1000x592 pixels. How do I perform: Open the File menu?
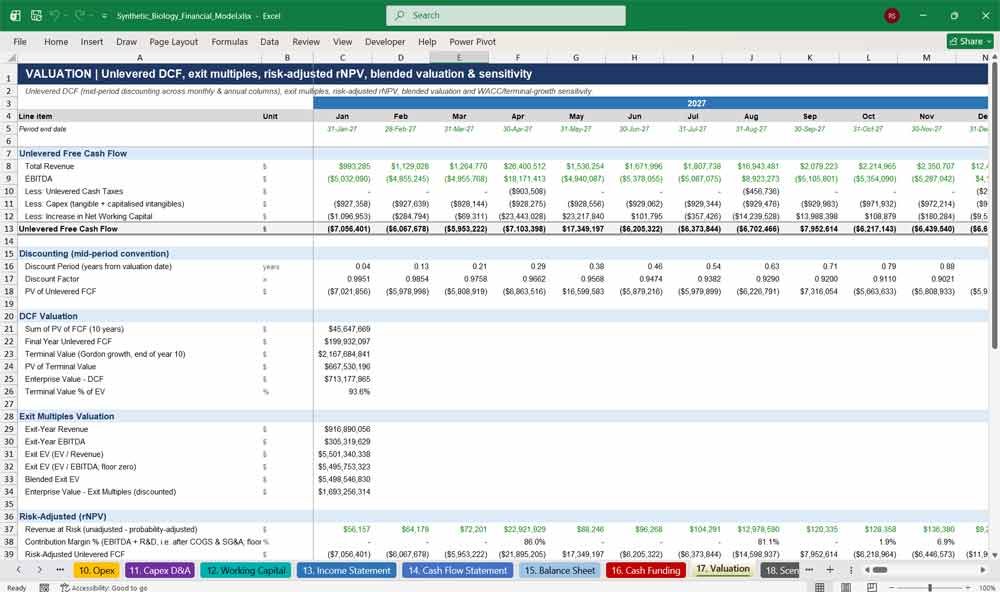click(x=20, y=41)
